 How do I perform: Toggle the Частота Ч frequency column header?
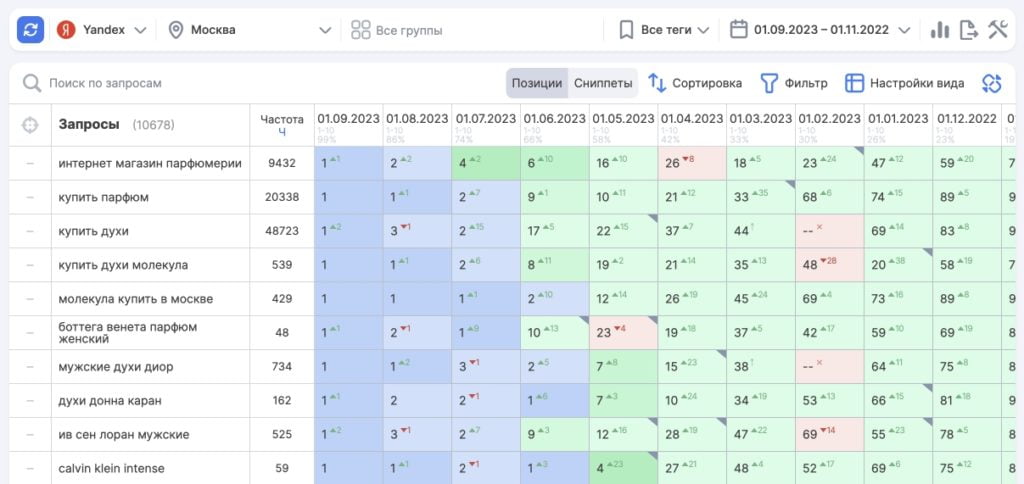(281, 125)
